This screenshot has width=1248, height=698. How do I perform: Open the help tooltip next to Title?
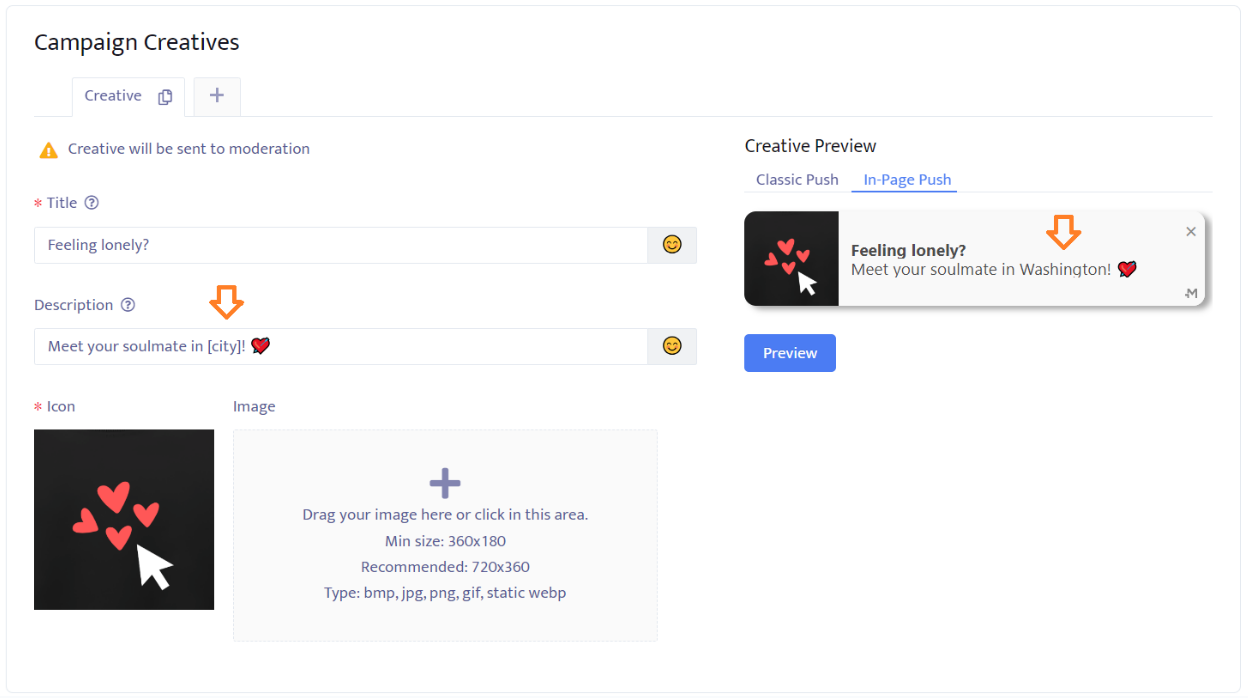point(92,203)
